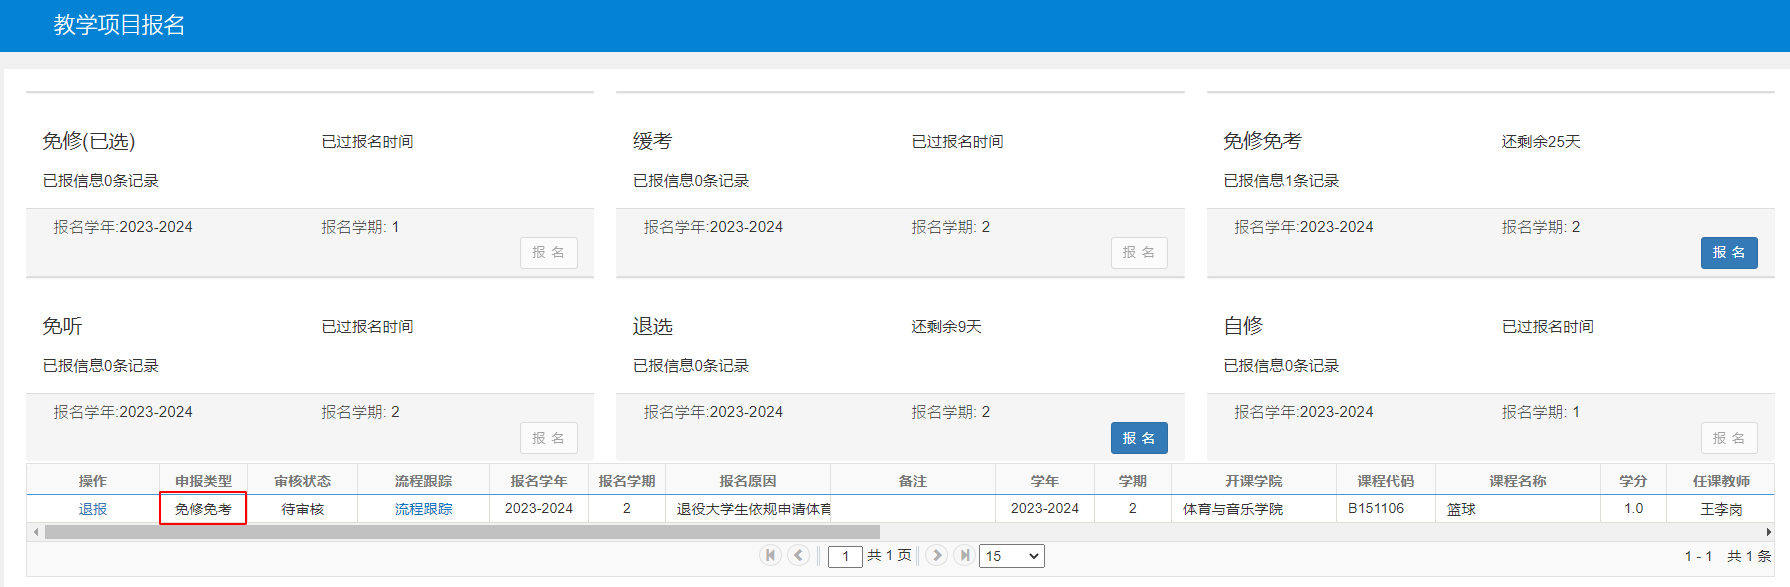
Task: Select 免修免考 cell in table
Action: click(x=203, y=509)
